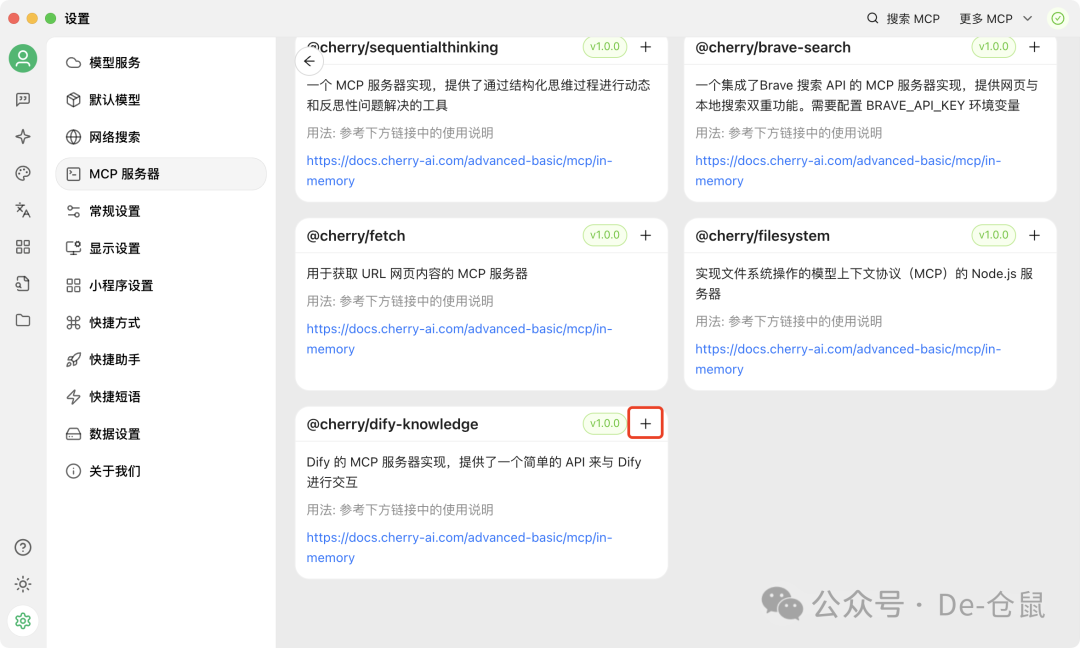Viewport: 1080px width, 648px height.
Task: Open the user profile icon in sidebar
Action: pos(22,58)
